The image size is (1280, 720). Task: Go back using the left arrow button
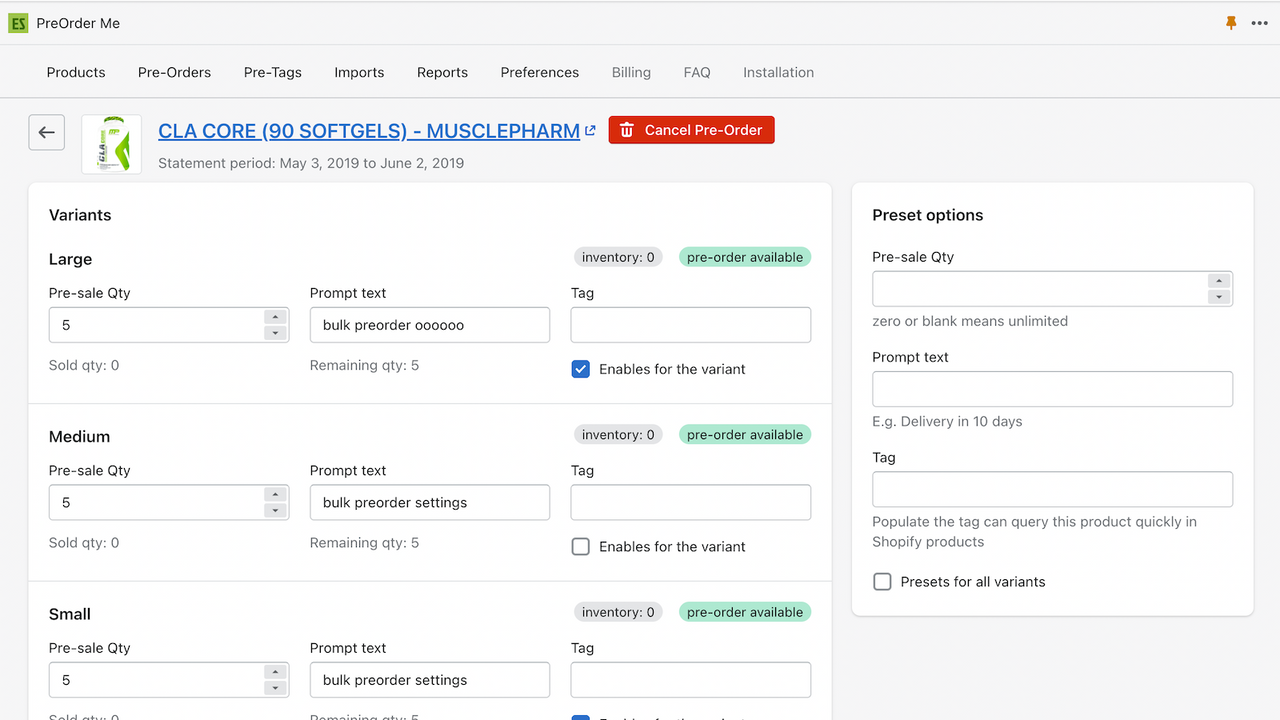coord(47,132)
